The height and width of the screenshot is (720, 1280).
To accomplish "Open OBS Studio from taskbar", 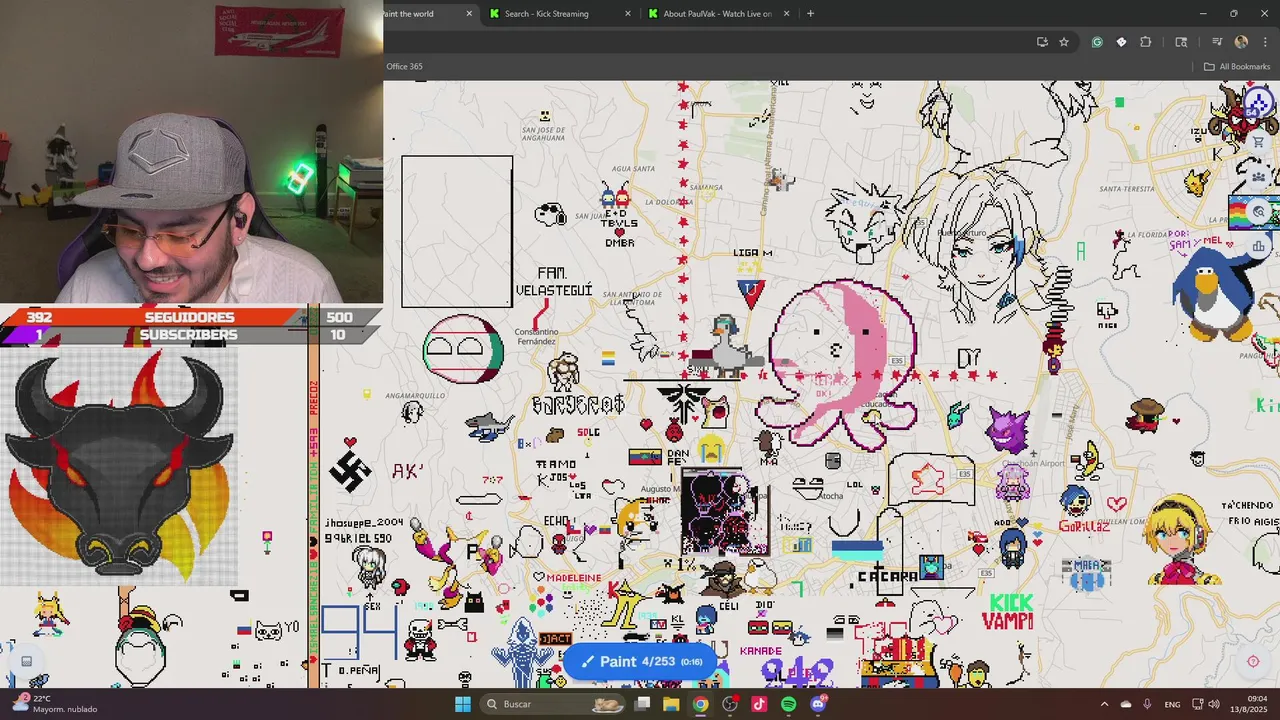I will click(730, 704).
